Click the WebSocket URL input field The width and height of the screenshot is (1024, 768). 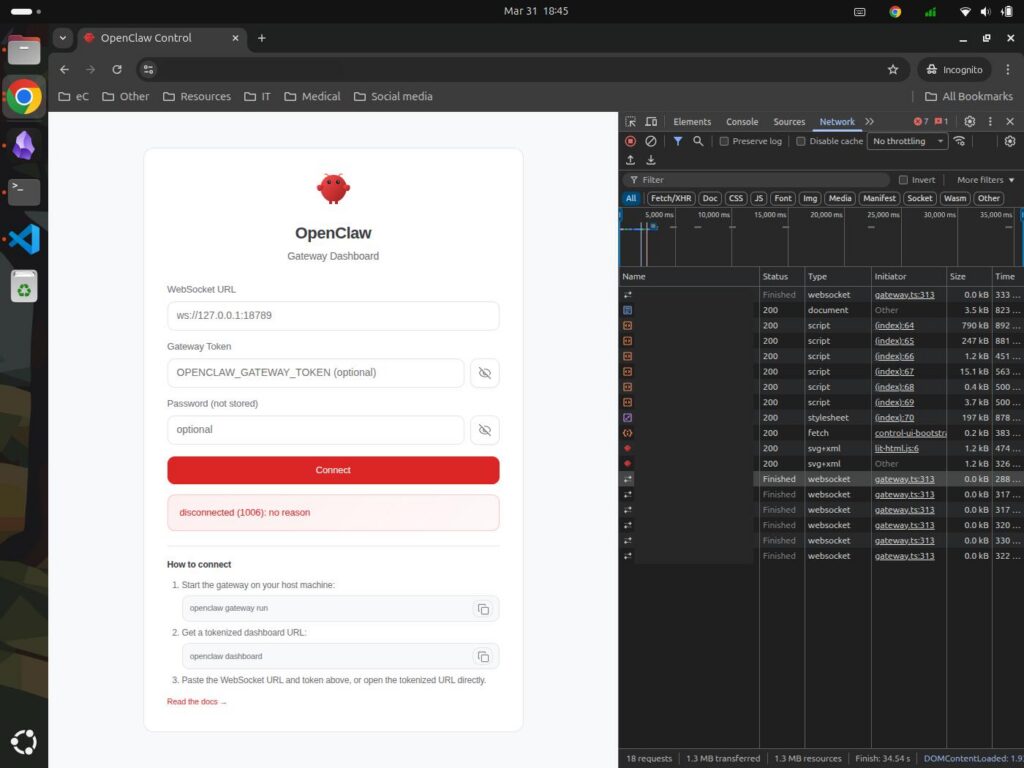tap(333, 315)
